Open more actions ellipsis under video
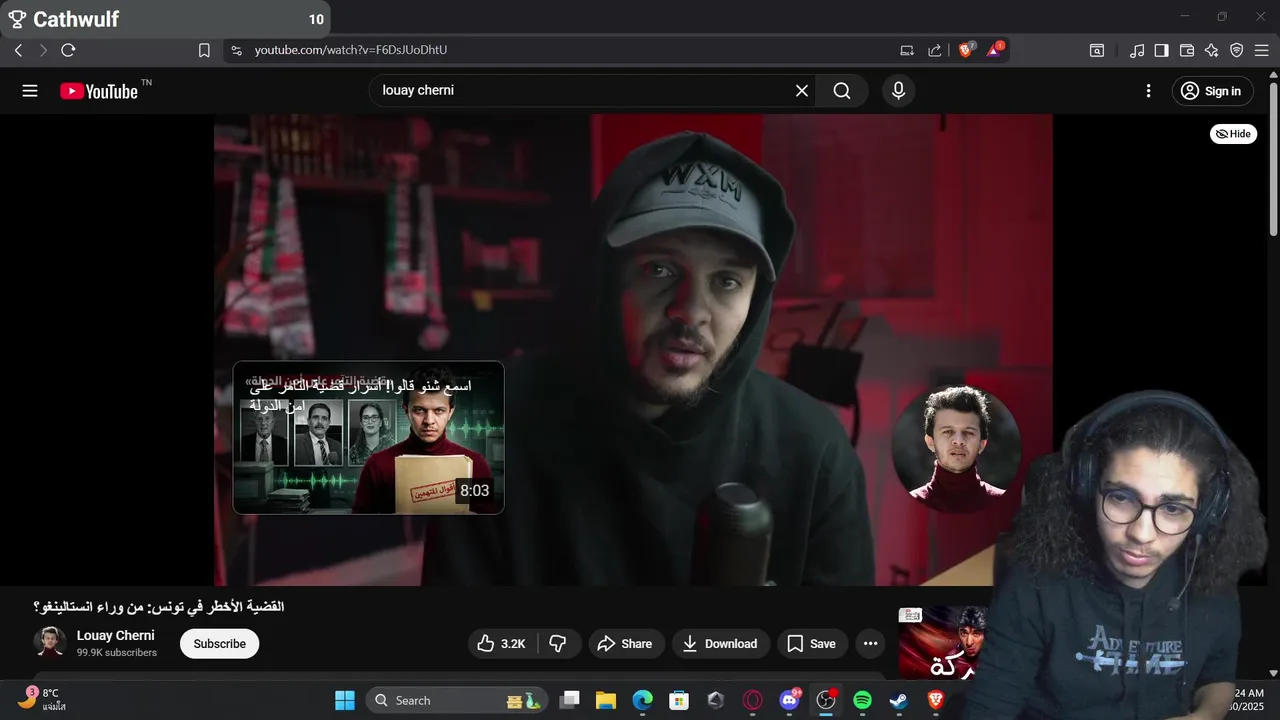 [x=870, y=644]
